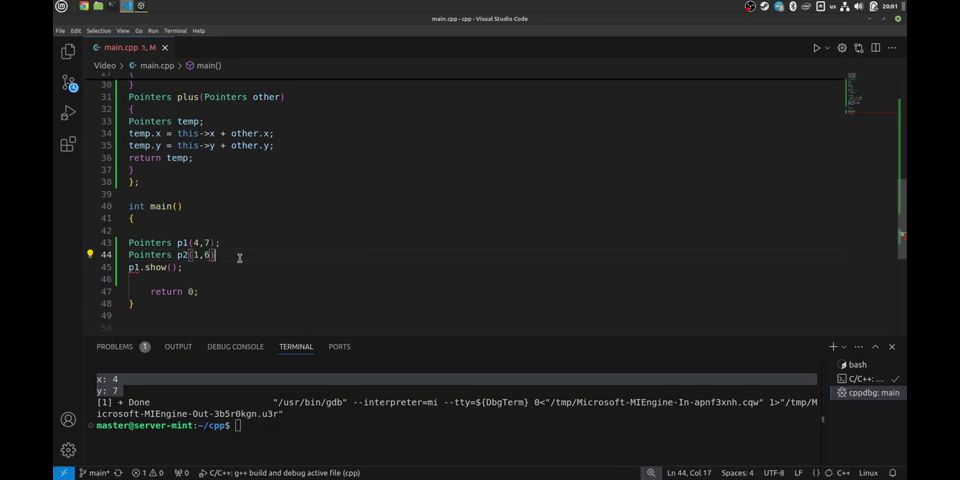Screen dimensions: 960x480
Task: Click the main* git branch indicator
Action: [94, 473]
